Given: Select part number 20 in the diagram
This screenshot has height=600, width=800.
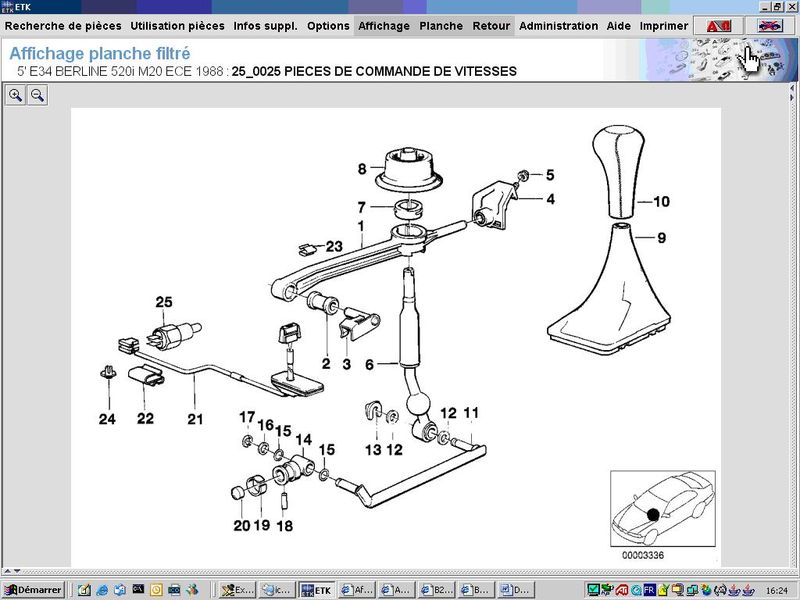Looking at the screenshot, I should [242, 526].
